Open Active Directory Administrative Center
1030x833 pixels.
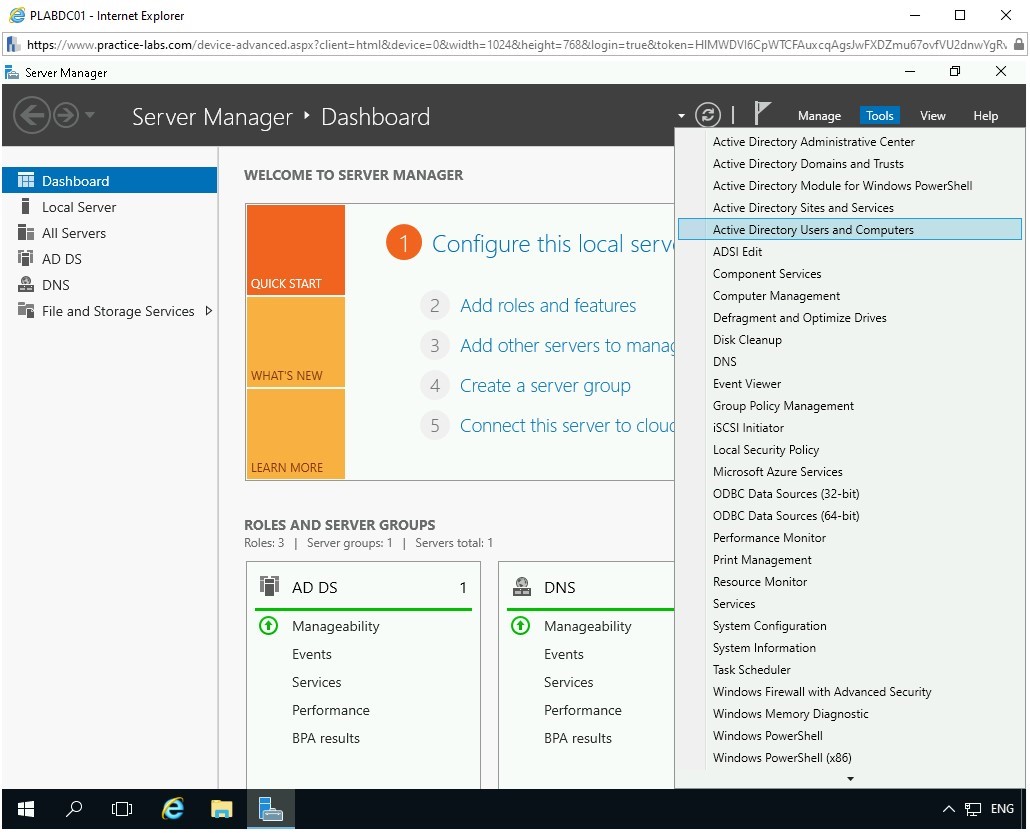tap(850, 142)
